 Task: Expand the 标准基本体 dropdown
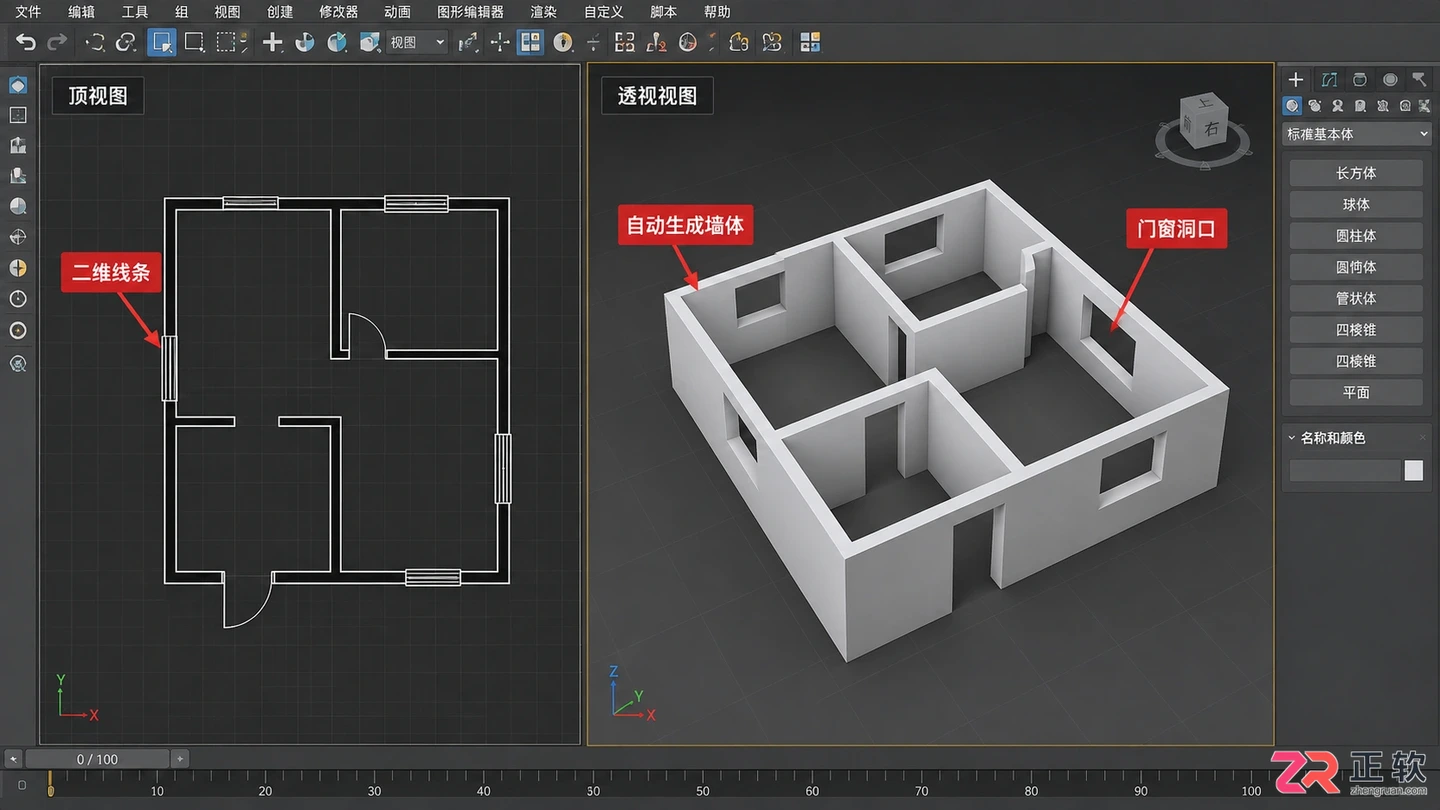[x=1356, y=134]
